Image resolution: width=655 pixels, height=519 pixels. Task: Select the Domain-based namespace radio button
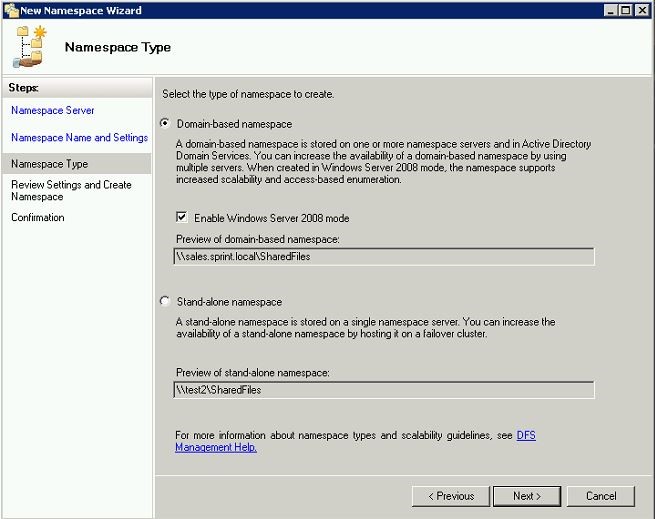point(165,123)
